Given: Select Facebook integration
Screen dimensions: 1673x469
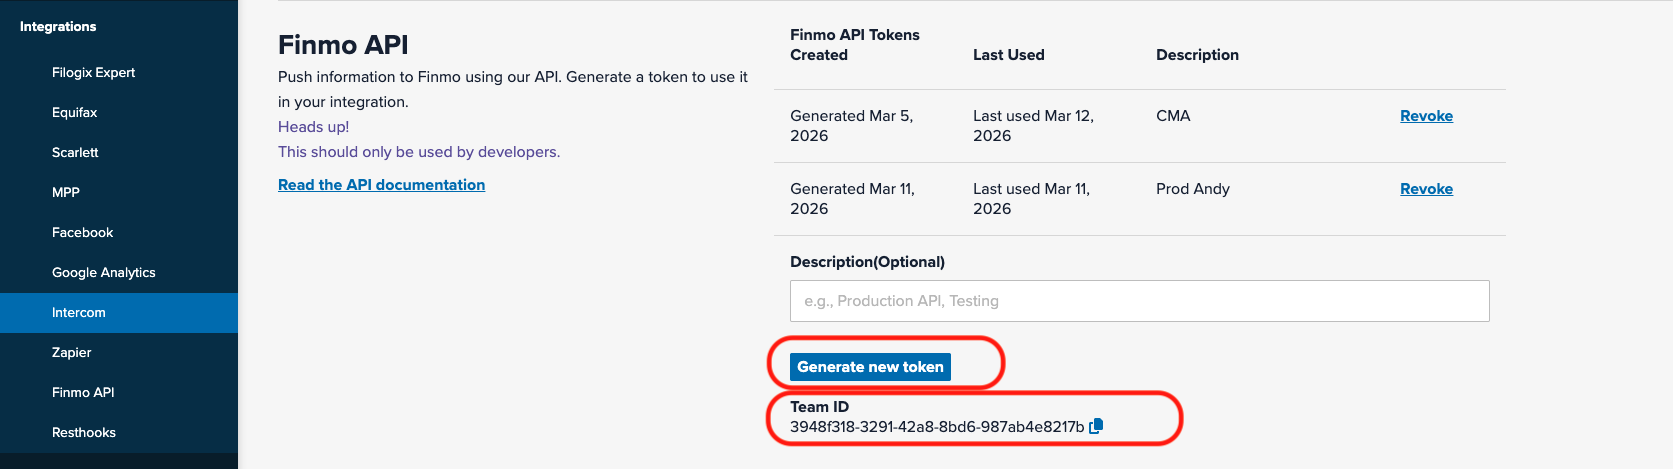Looking at the screenshot, I should 82,233.
